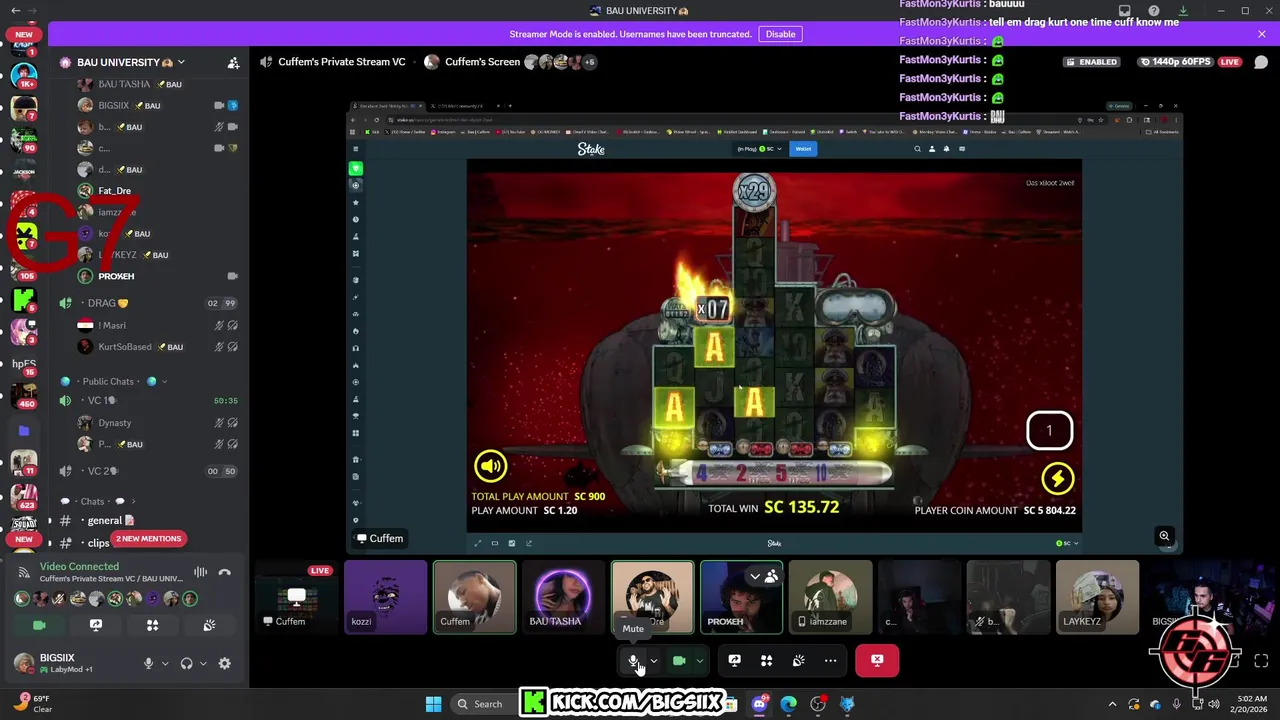Select PROXEH in voice member list
Viewport: 1280px width, 720px height.
coord(148,276)
